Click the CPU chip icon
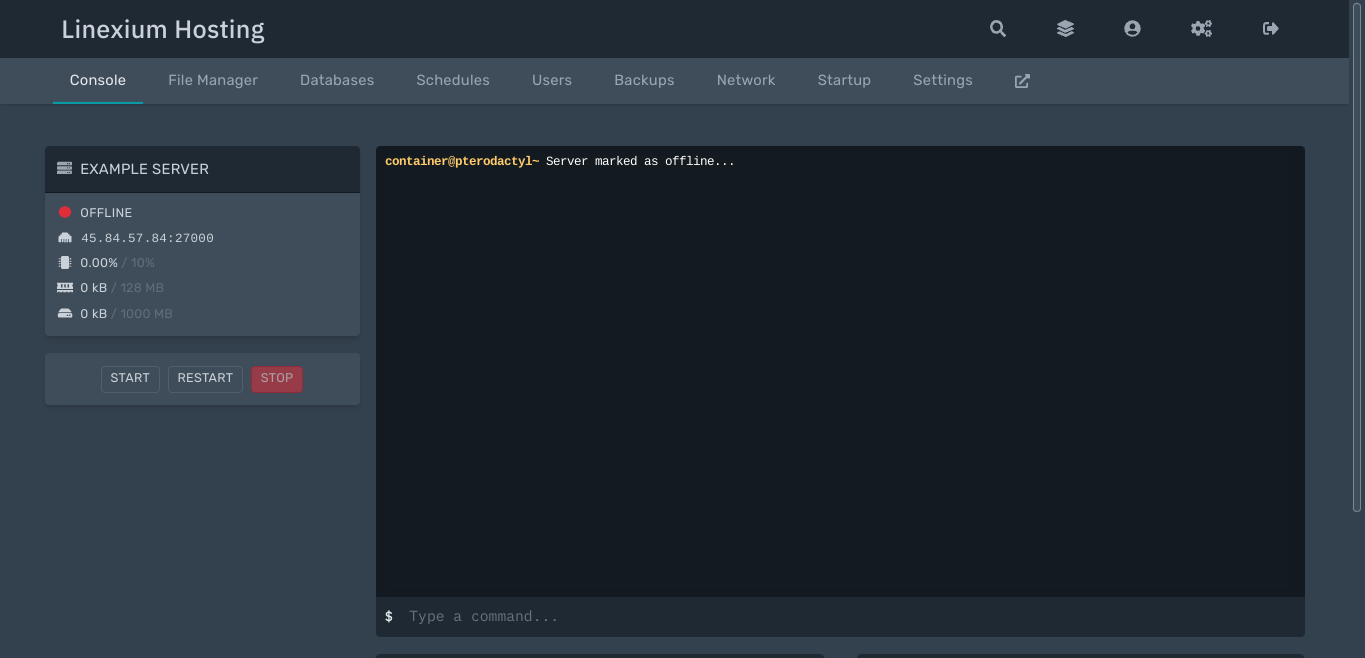Image resolution: width=1365 pixels, height=658 pixels. pyautogui.click(x=65, y=263)
